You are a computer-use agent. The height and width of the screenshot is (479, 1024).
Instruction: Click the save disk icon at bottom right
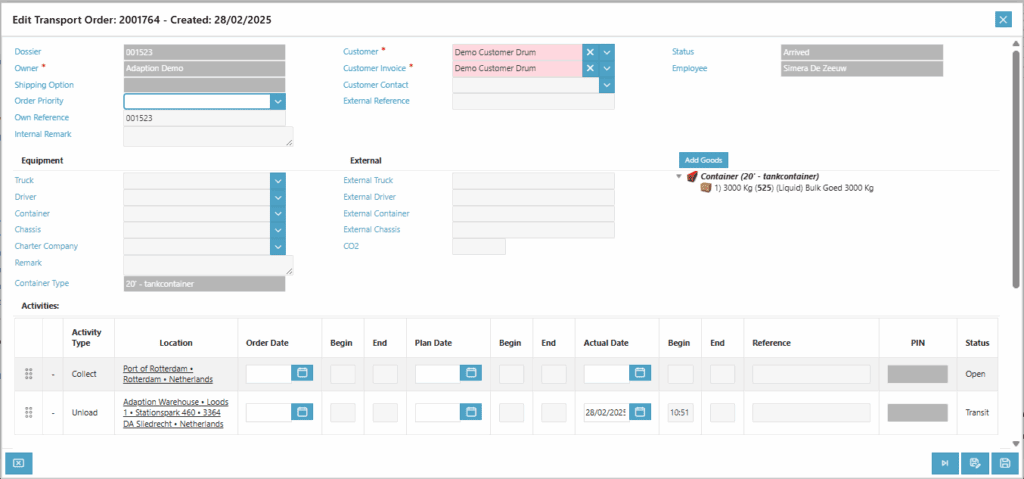(1002, 463)
